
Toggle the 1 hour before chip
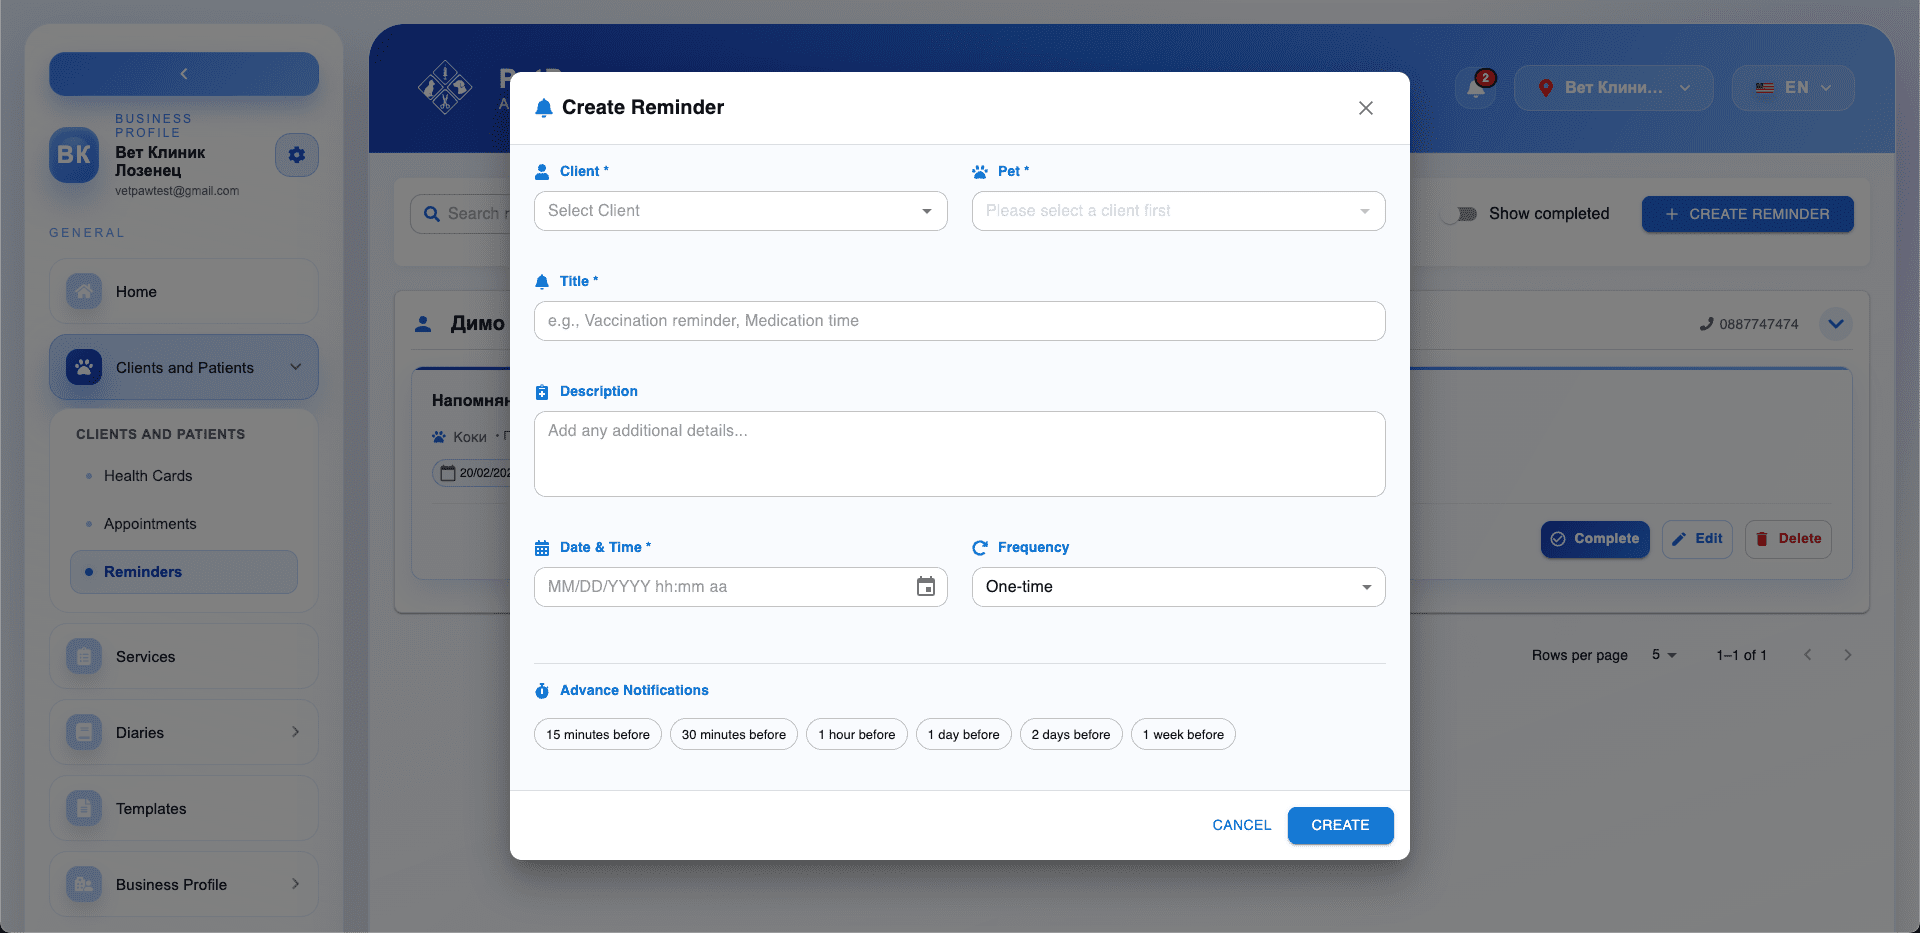(857, 734)
